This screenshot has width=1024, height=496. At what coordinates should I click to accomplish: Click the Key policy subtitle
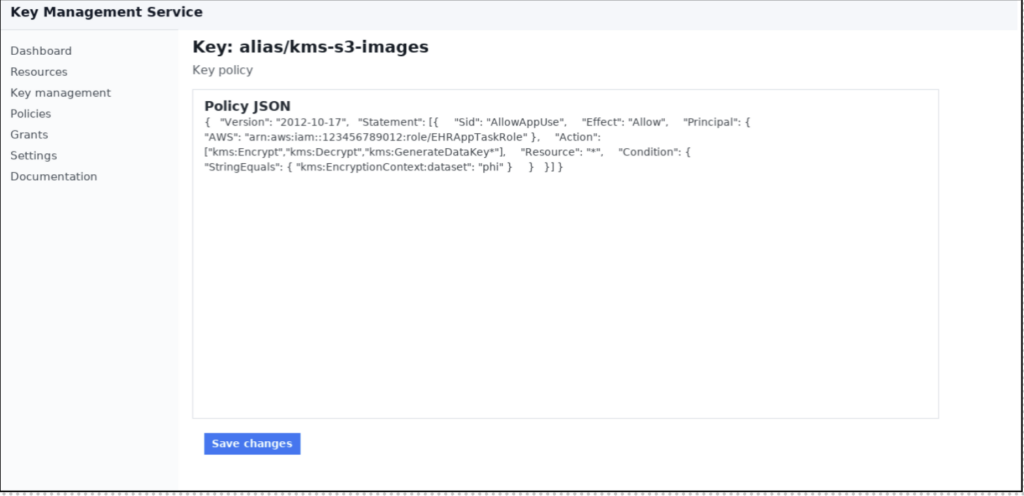click(x=223, y=70)
